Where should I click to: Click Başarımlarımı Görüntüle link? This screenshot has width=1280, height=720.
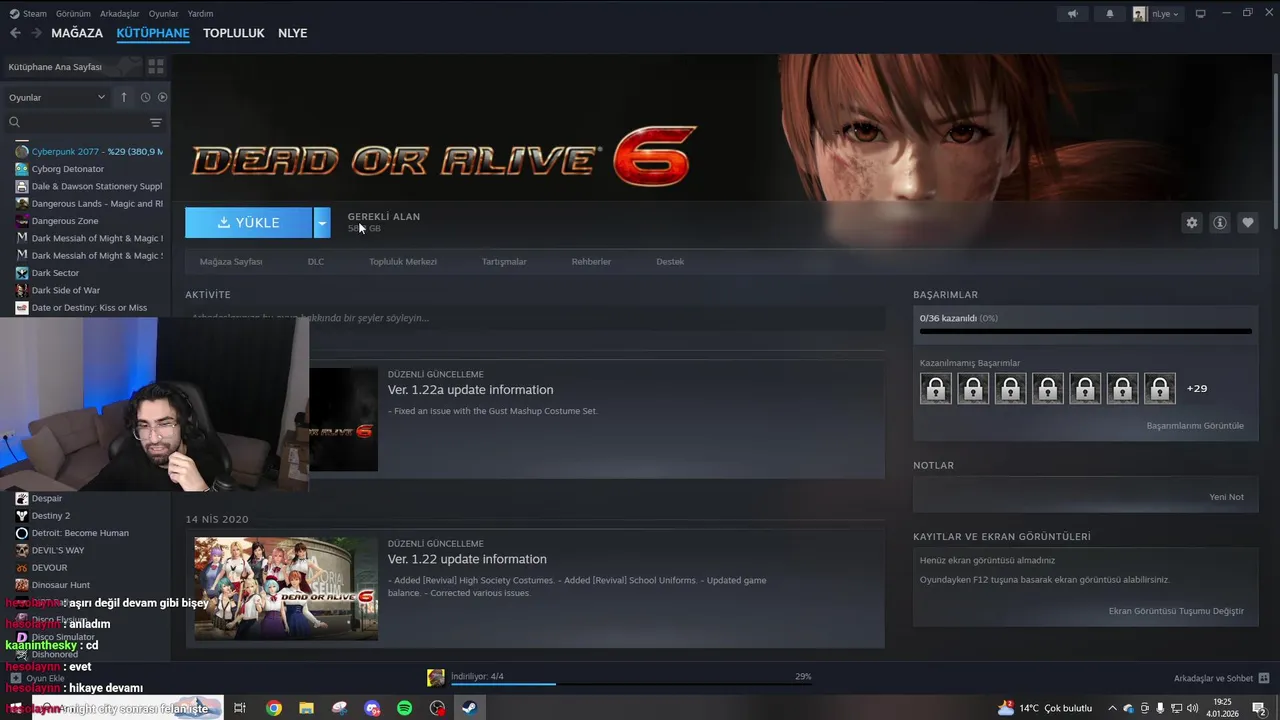tap(1195, 426)
